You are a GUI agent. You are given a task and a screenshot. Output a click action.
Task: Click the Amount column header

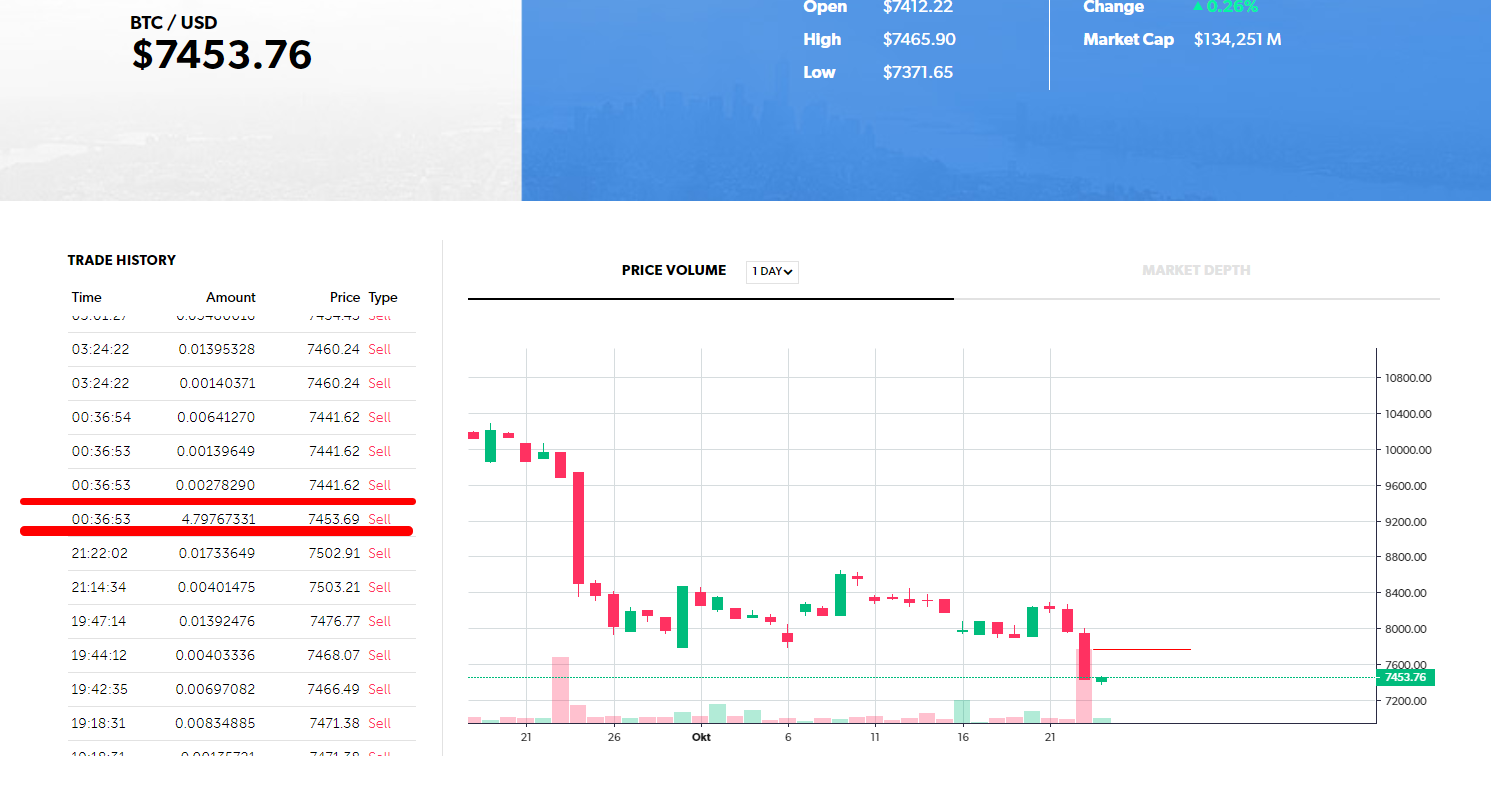point(231,297)
